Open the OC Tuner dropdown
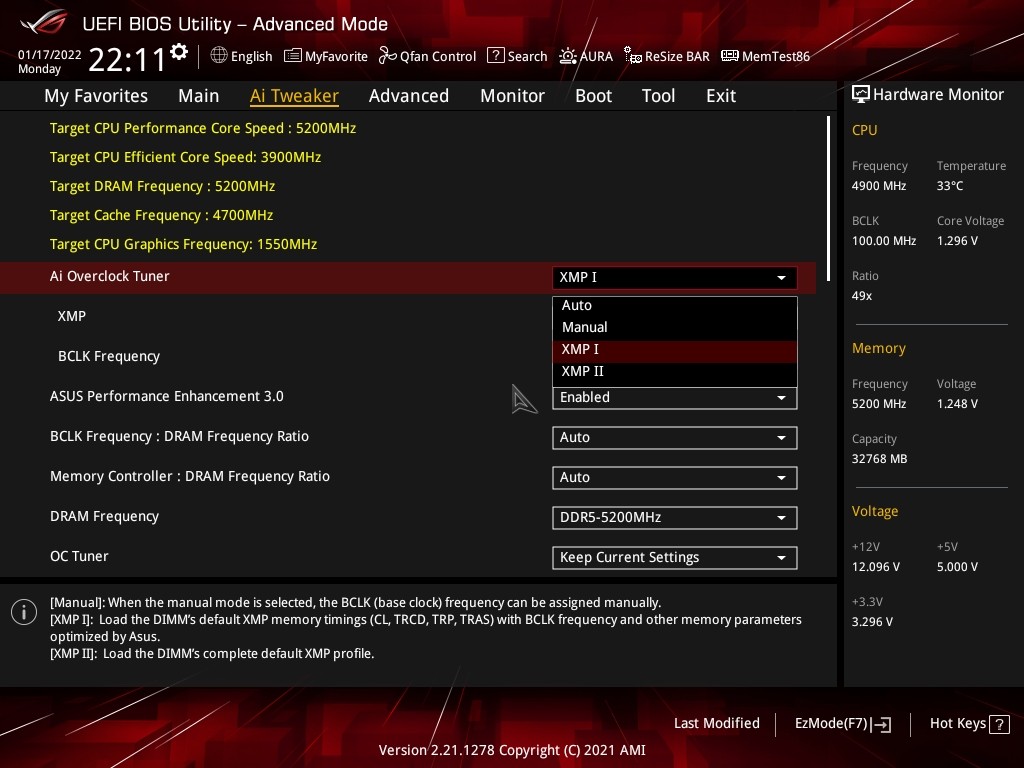Viewport: 1024px width, 768px height. [674, 557]
